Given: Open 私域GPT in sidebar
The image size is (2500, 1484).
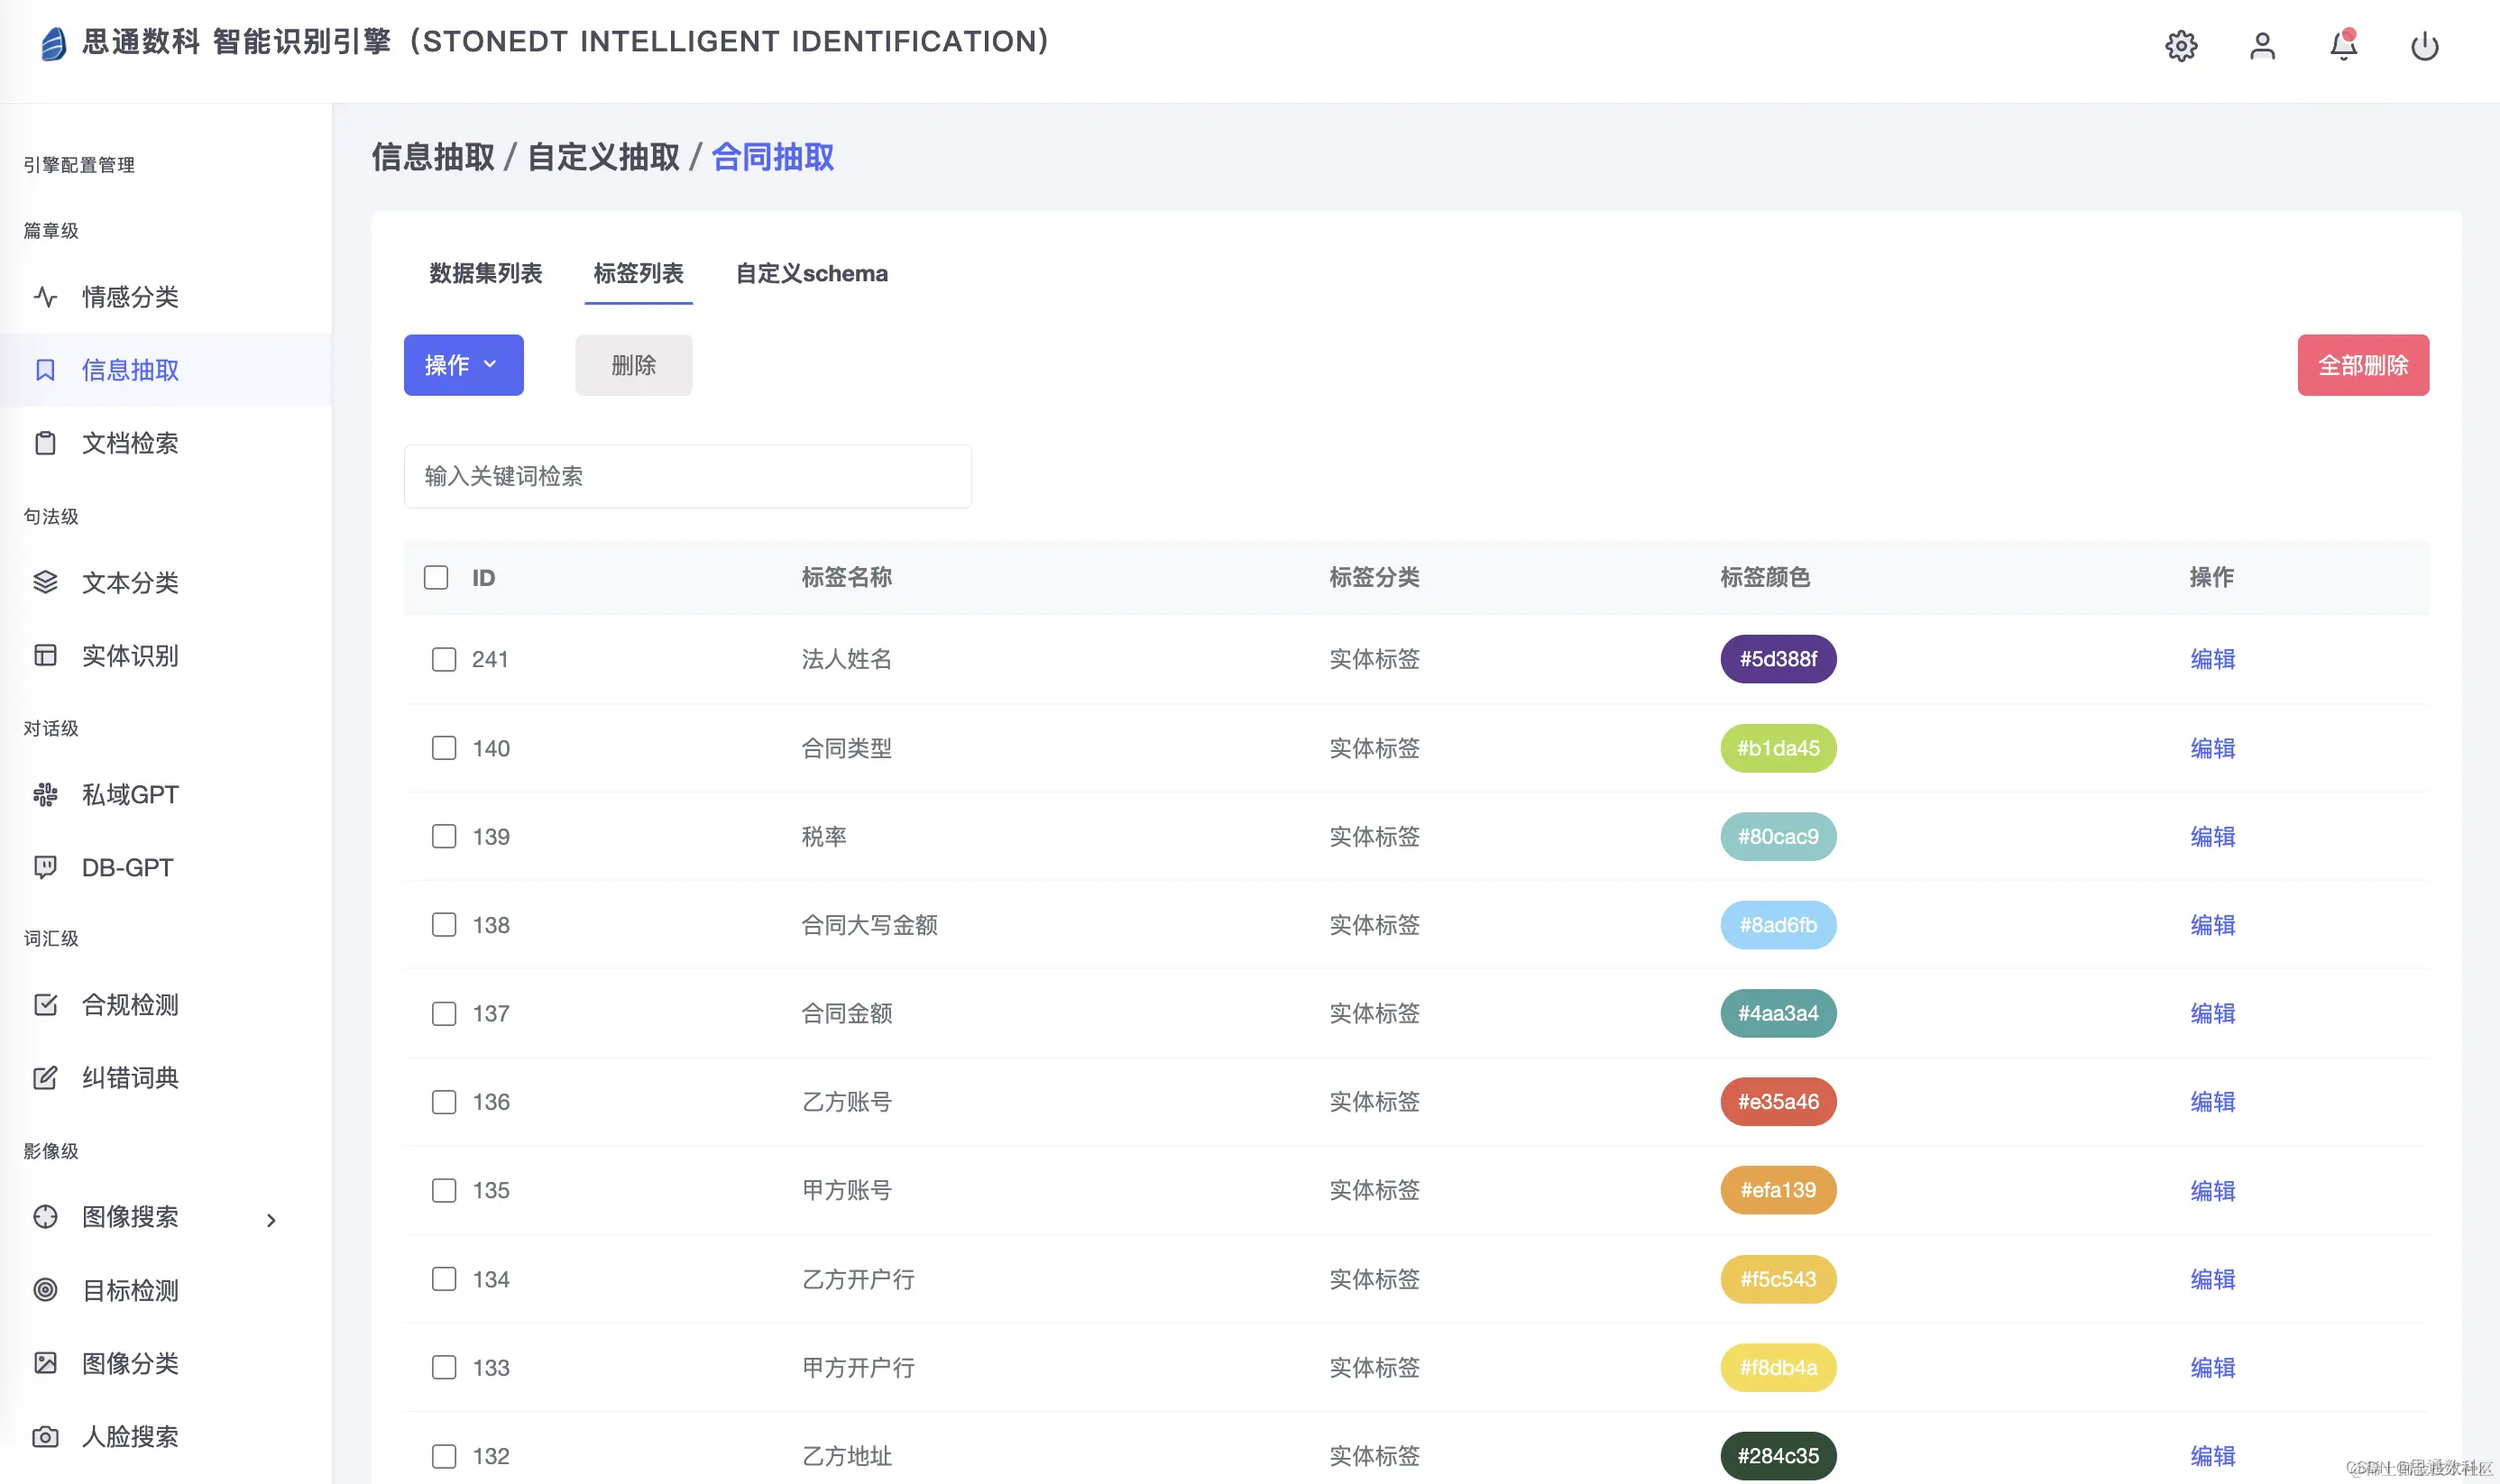Looking at the screenshot, I should (130, 795).
